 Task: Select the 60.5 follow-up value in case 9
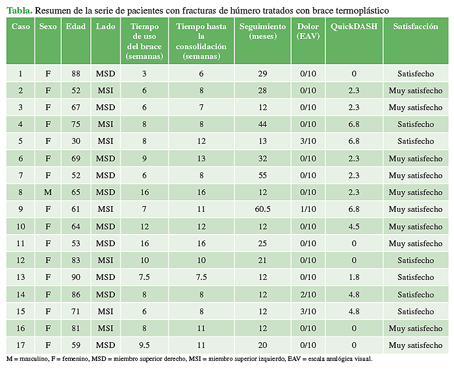(x=262, y=209)
